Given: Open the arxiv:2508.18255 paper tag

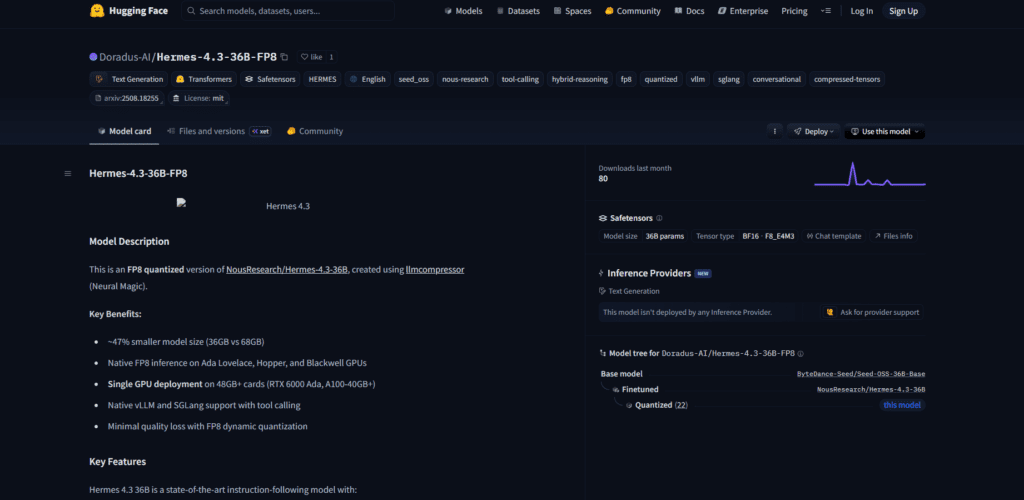Looking at the screenshot, I should tap(127, 99).
